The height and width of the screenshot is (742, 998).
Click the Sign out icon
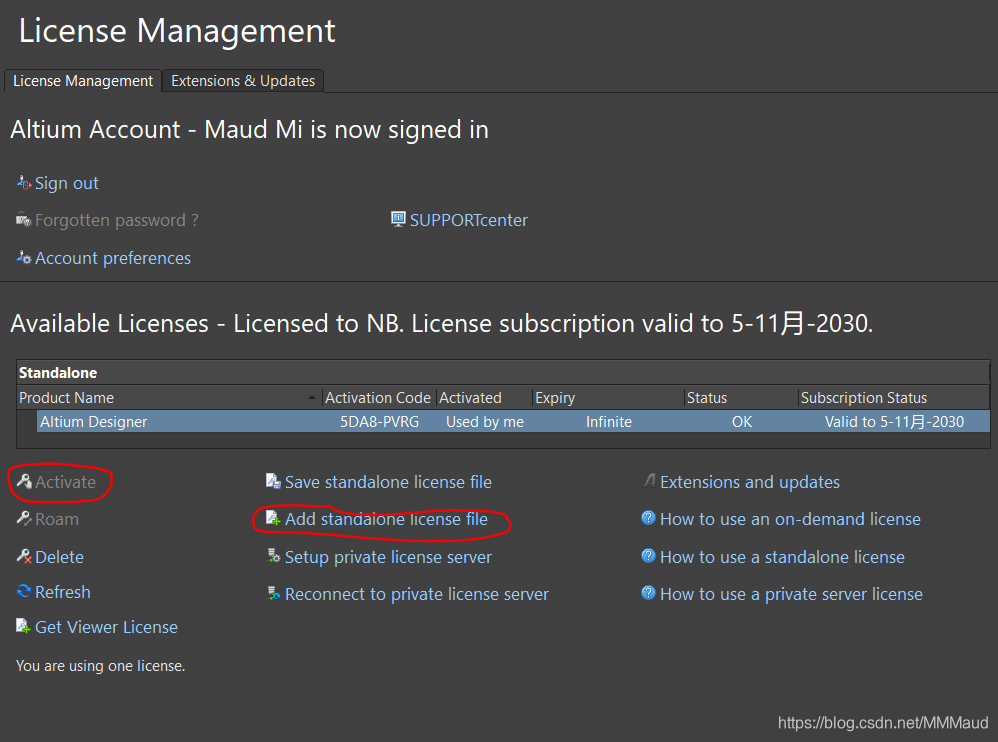[24, 183]
